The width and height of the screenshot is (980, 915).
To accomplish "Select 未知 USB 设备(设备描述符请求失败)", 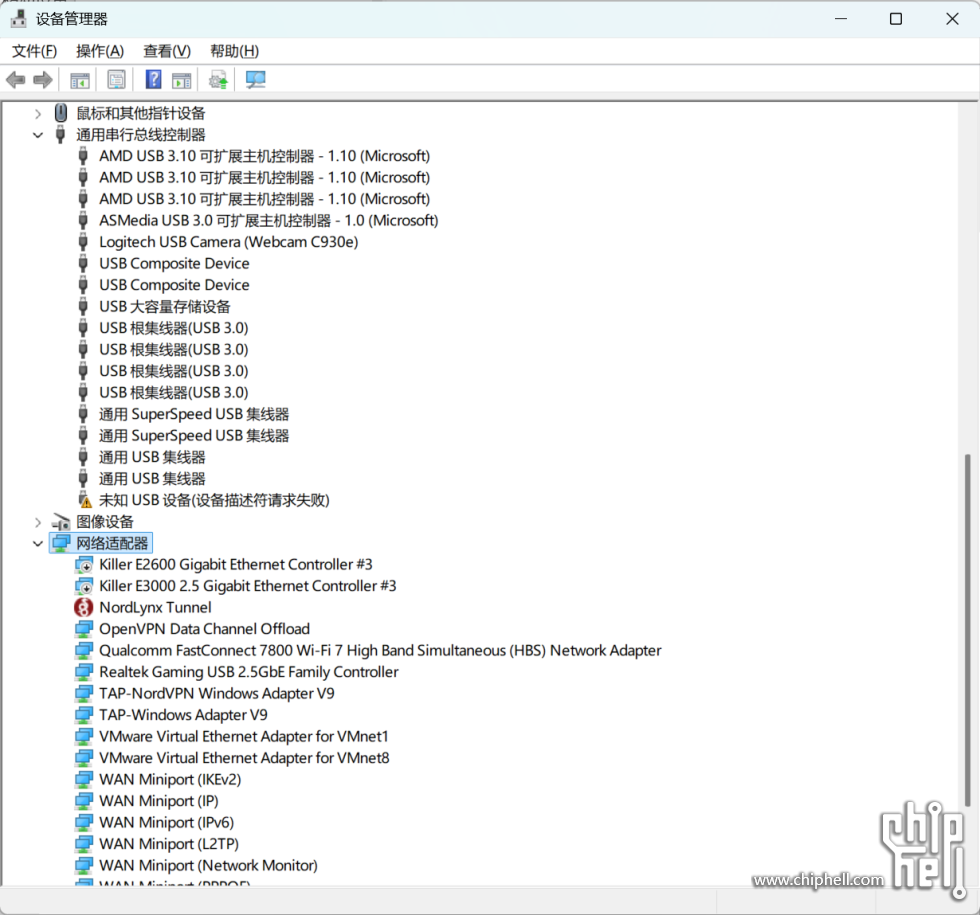I will click(214, 500).
